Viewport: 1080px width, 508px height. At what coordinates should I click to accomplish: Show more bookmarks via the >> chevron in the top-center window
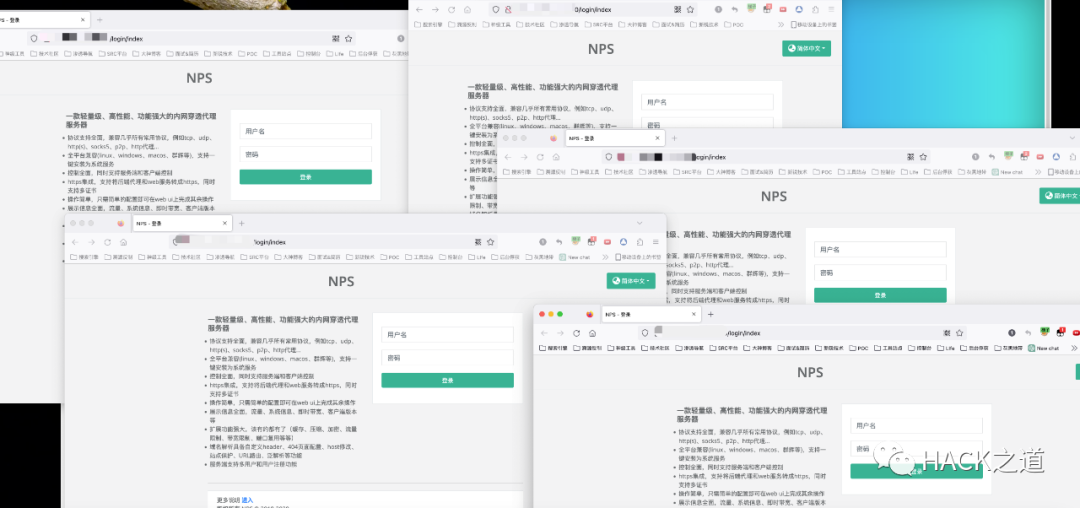pyautogui.click(x=780, y=24)
